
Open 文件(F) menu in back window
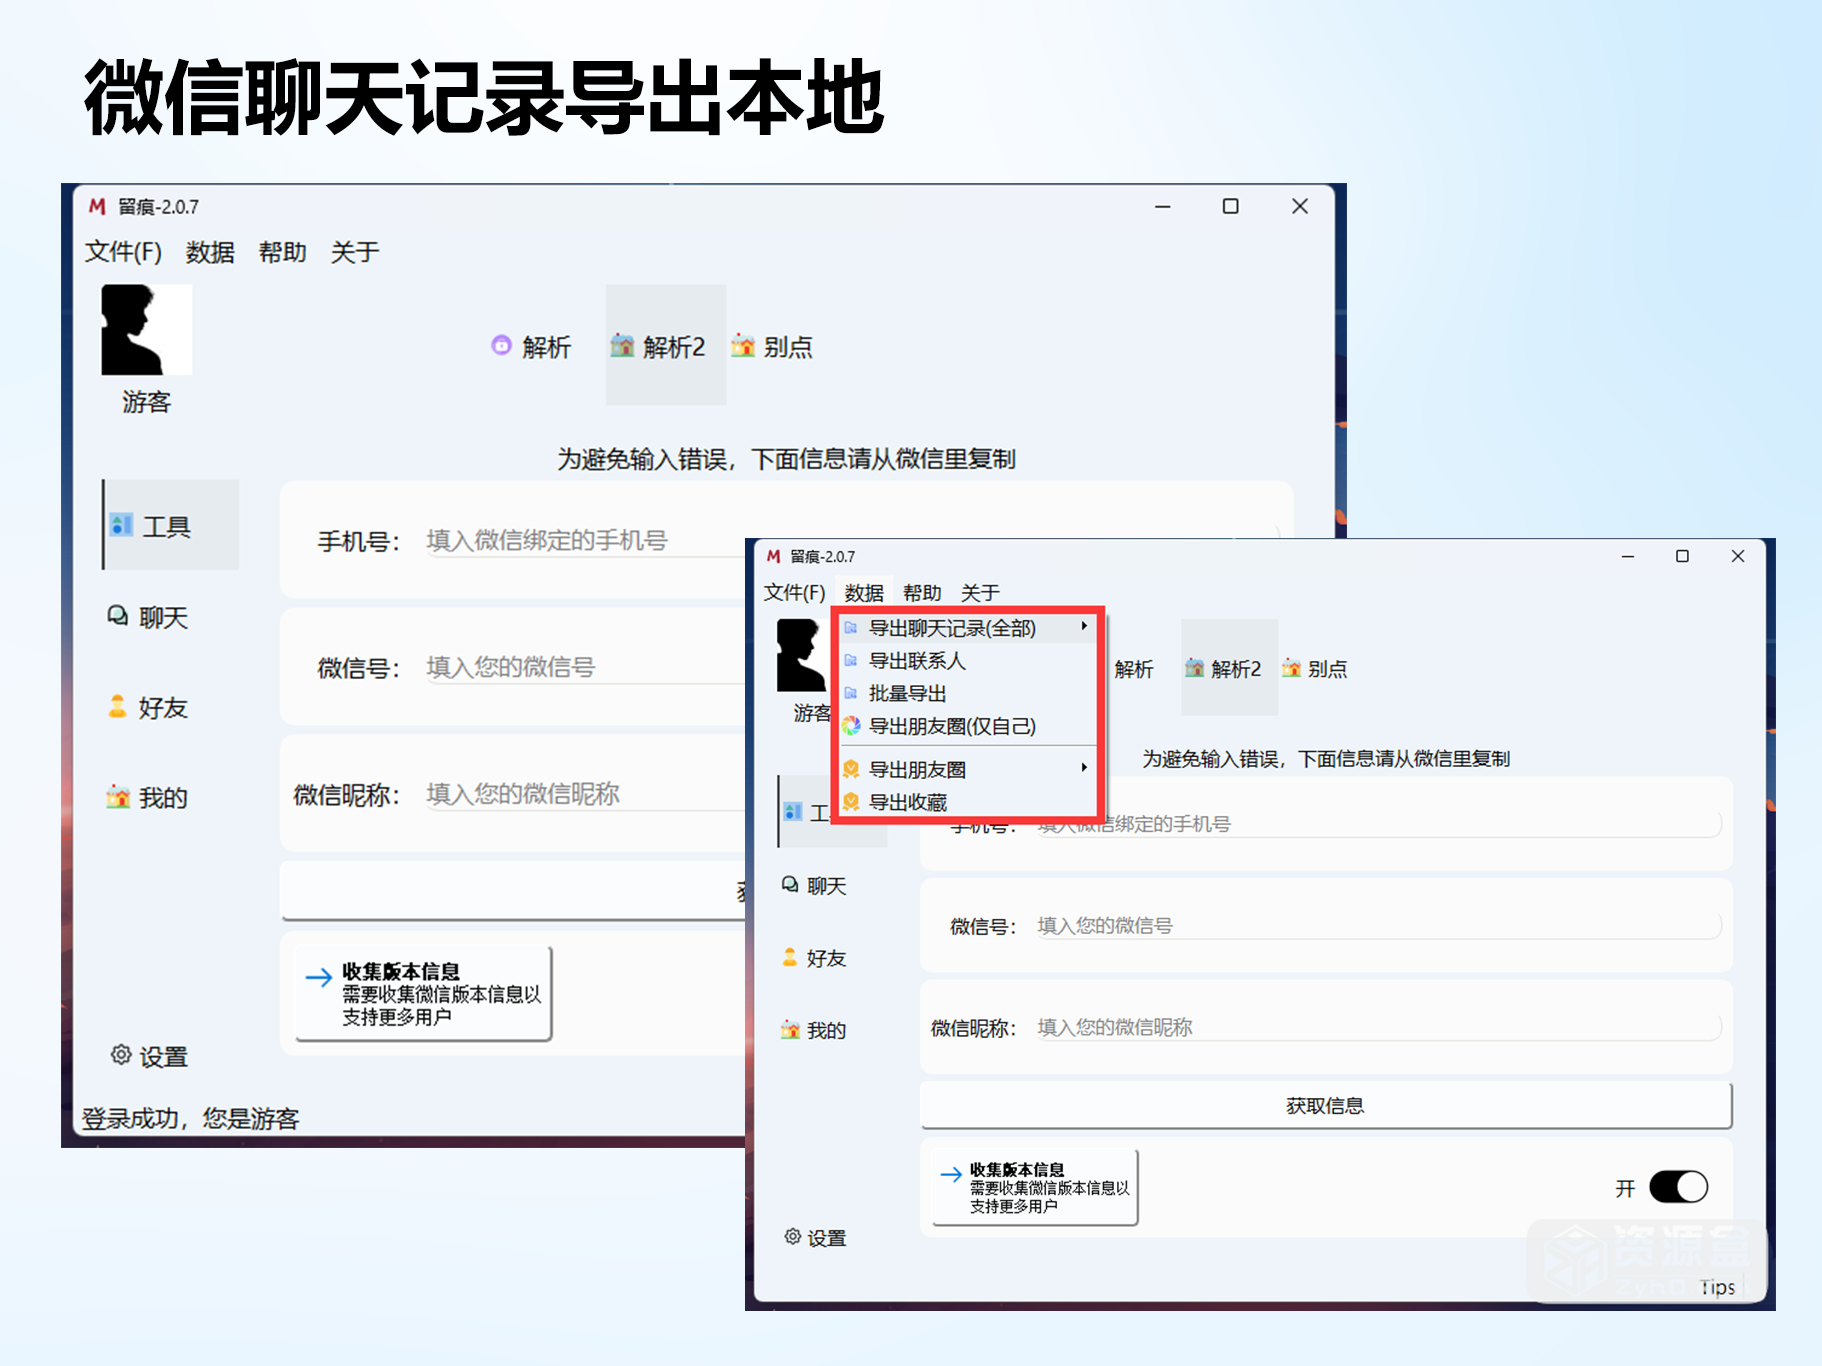tap(123, 252)
